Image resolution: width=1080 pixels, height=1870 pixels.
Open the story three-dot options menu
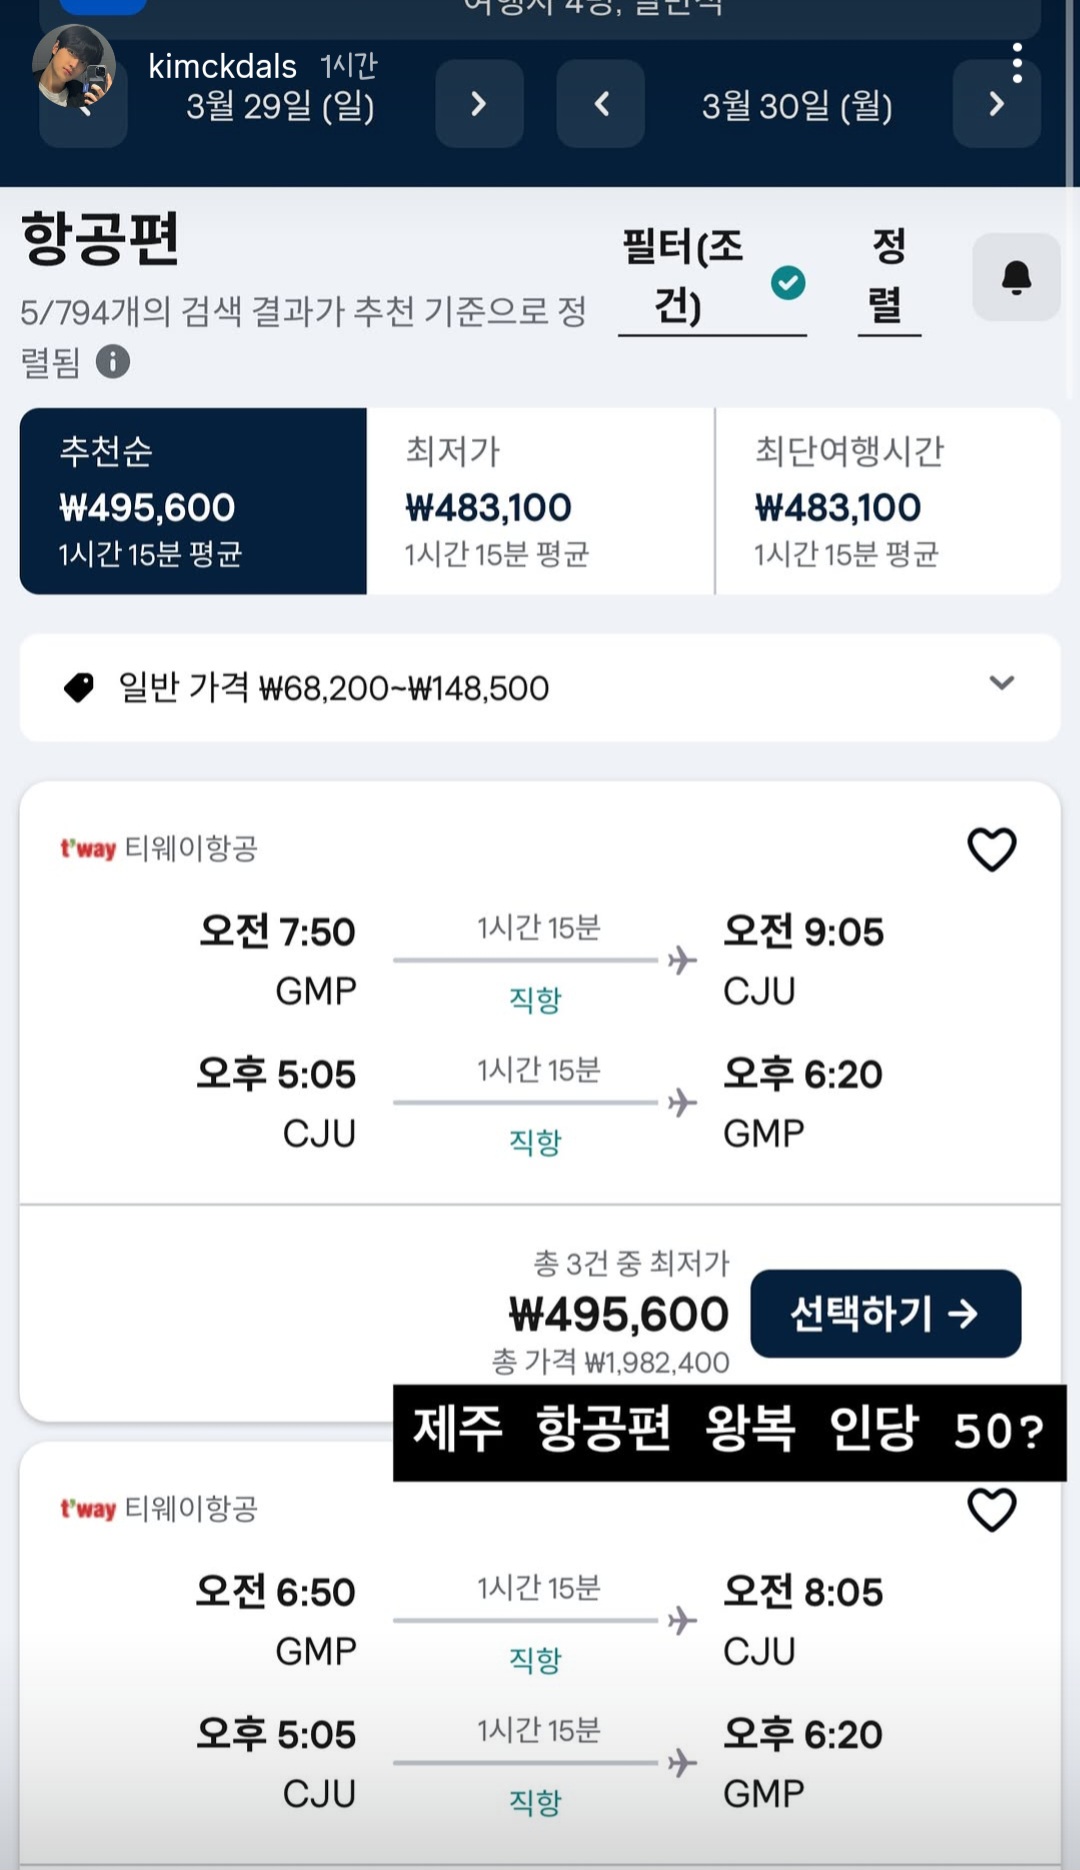point(1017,63)
